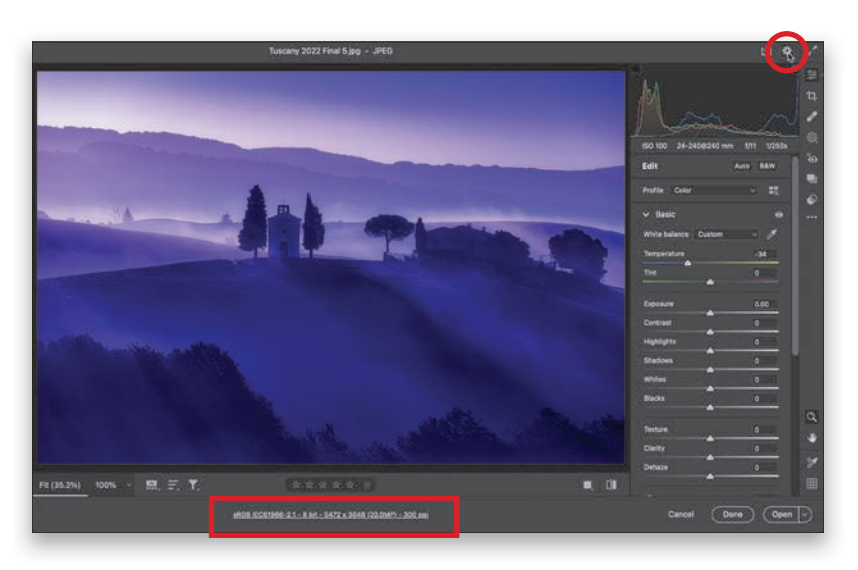Select the Red Eye removal tool
Screen dimensions: 858x570
(x=812, y=159)
